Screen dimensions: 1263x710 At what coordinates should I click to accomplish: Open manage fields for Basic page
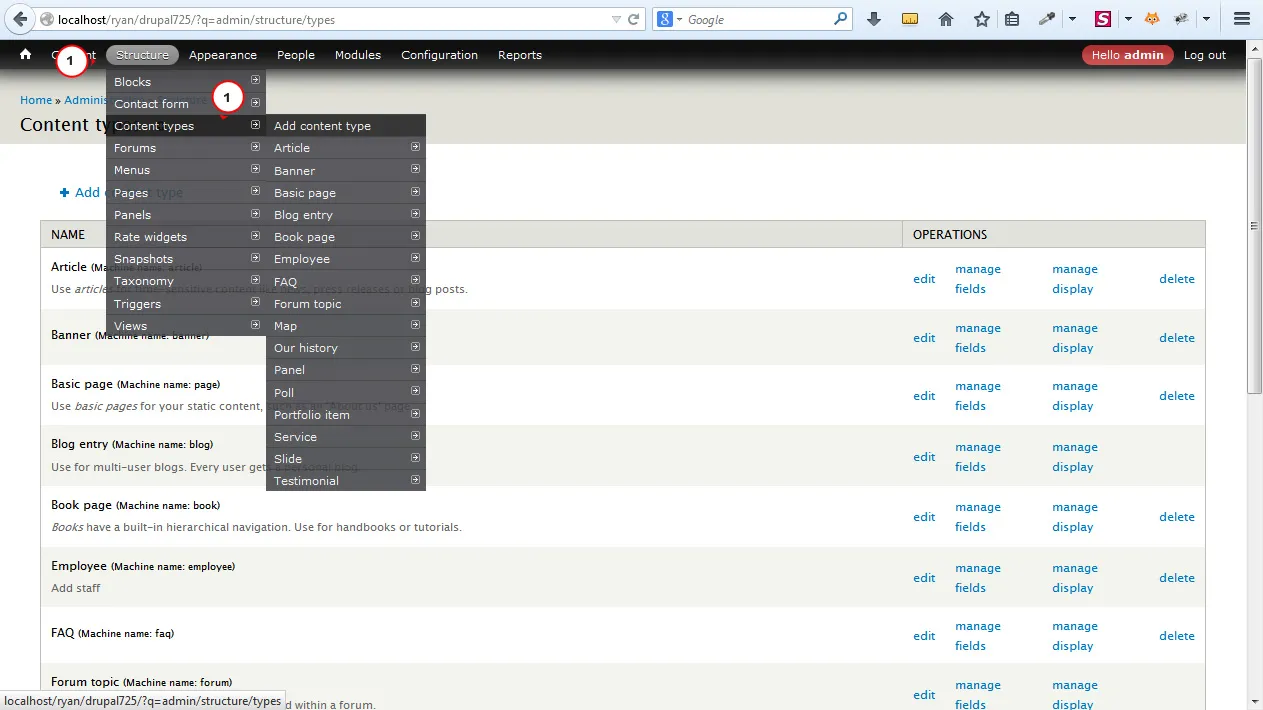tap(978, 396)
